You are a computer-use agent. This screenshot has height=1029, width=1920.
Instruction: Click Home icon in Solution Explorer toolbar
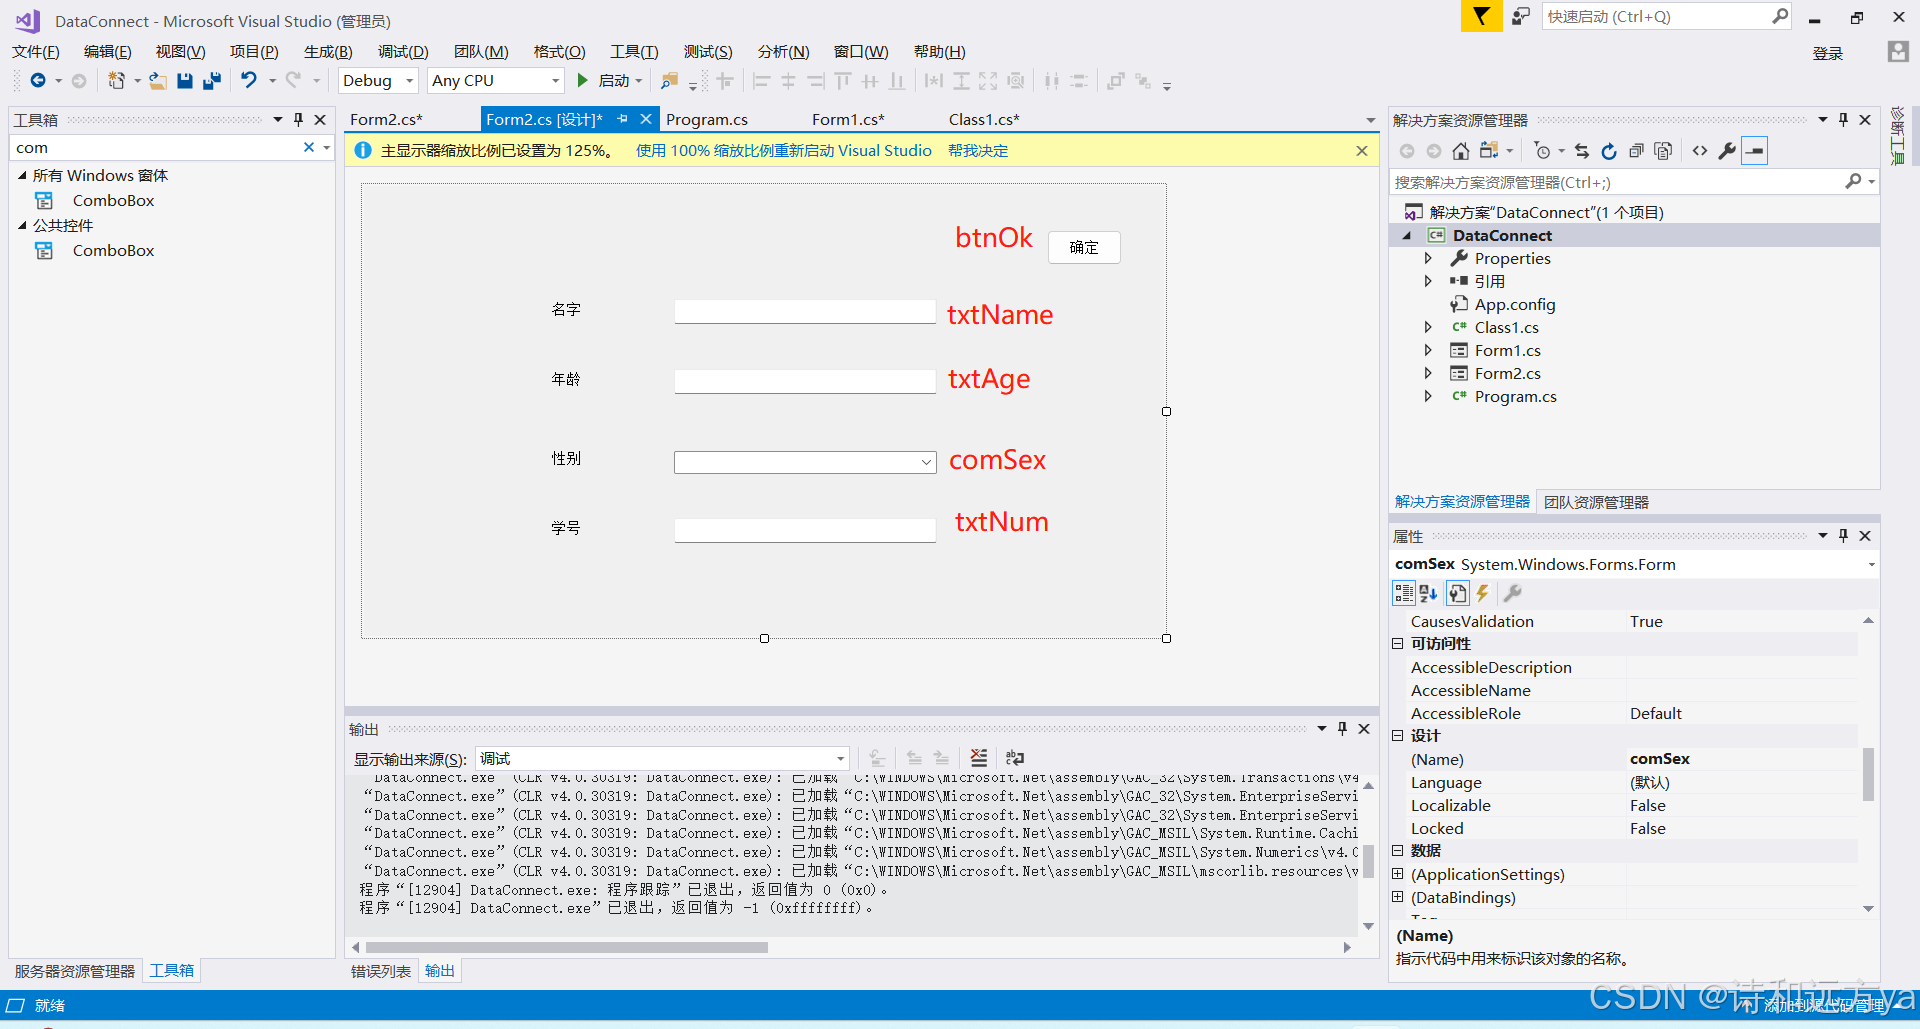(x=1461, y=151)
